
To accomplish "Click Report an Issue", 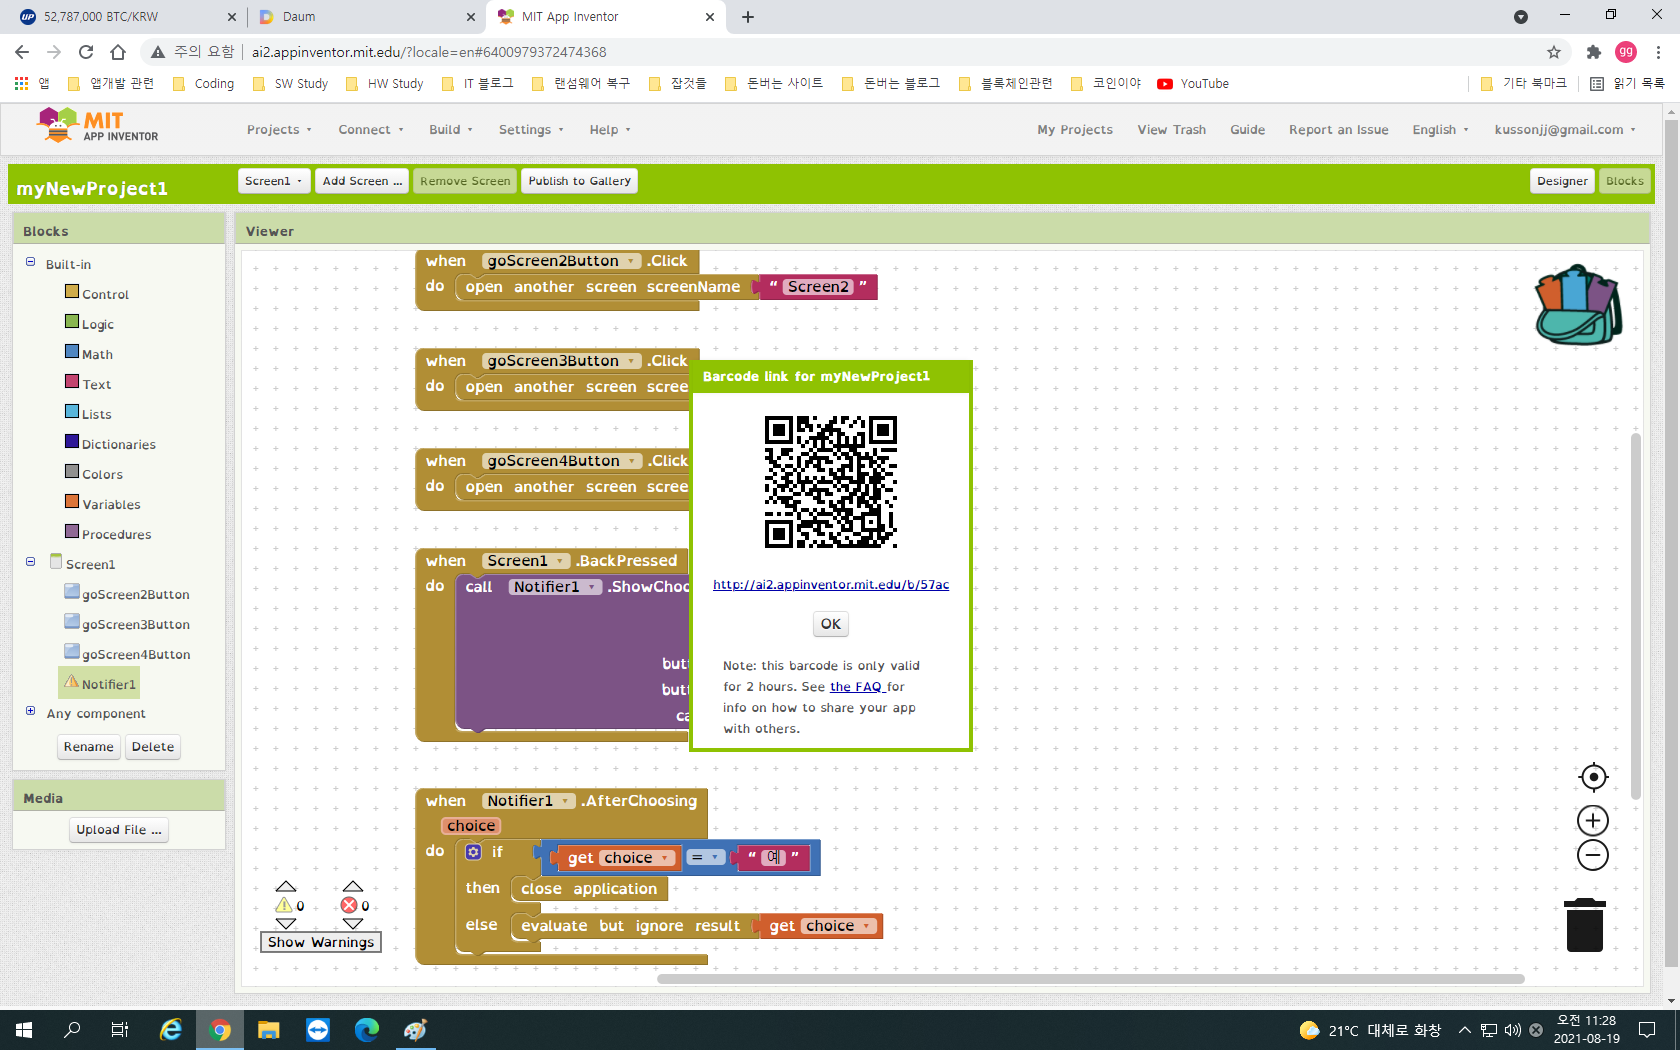I will tap(1338, 130).
